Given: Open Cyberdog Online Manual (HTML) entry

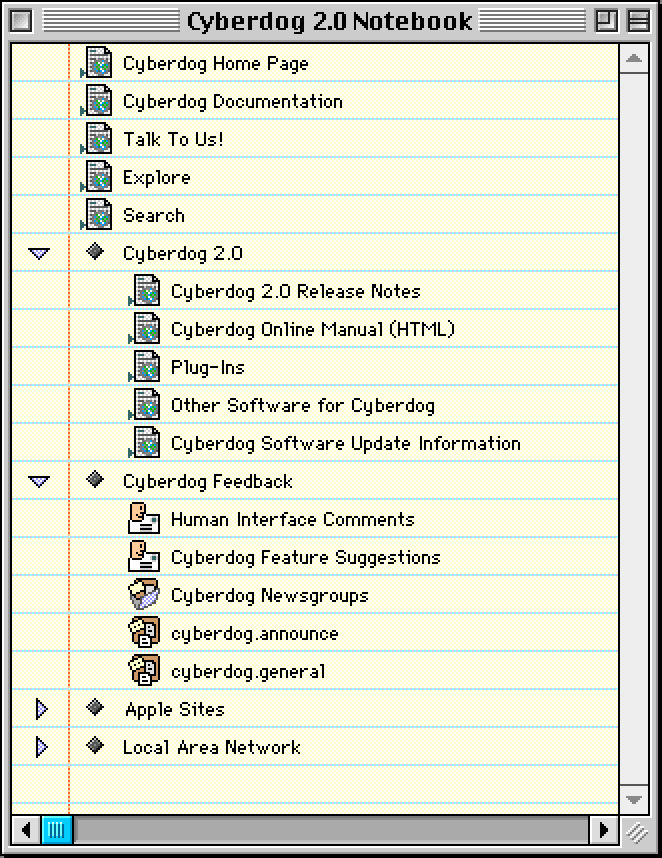Looking at the screenshot, I should [312, 330].
